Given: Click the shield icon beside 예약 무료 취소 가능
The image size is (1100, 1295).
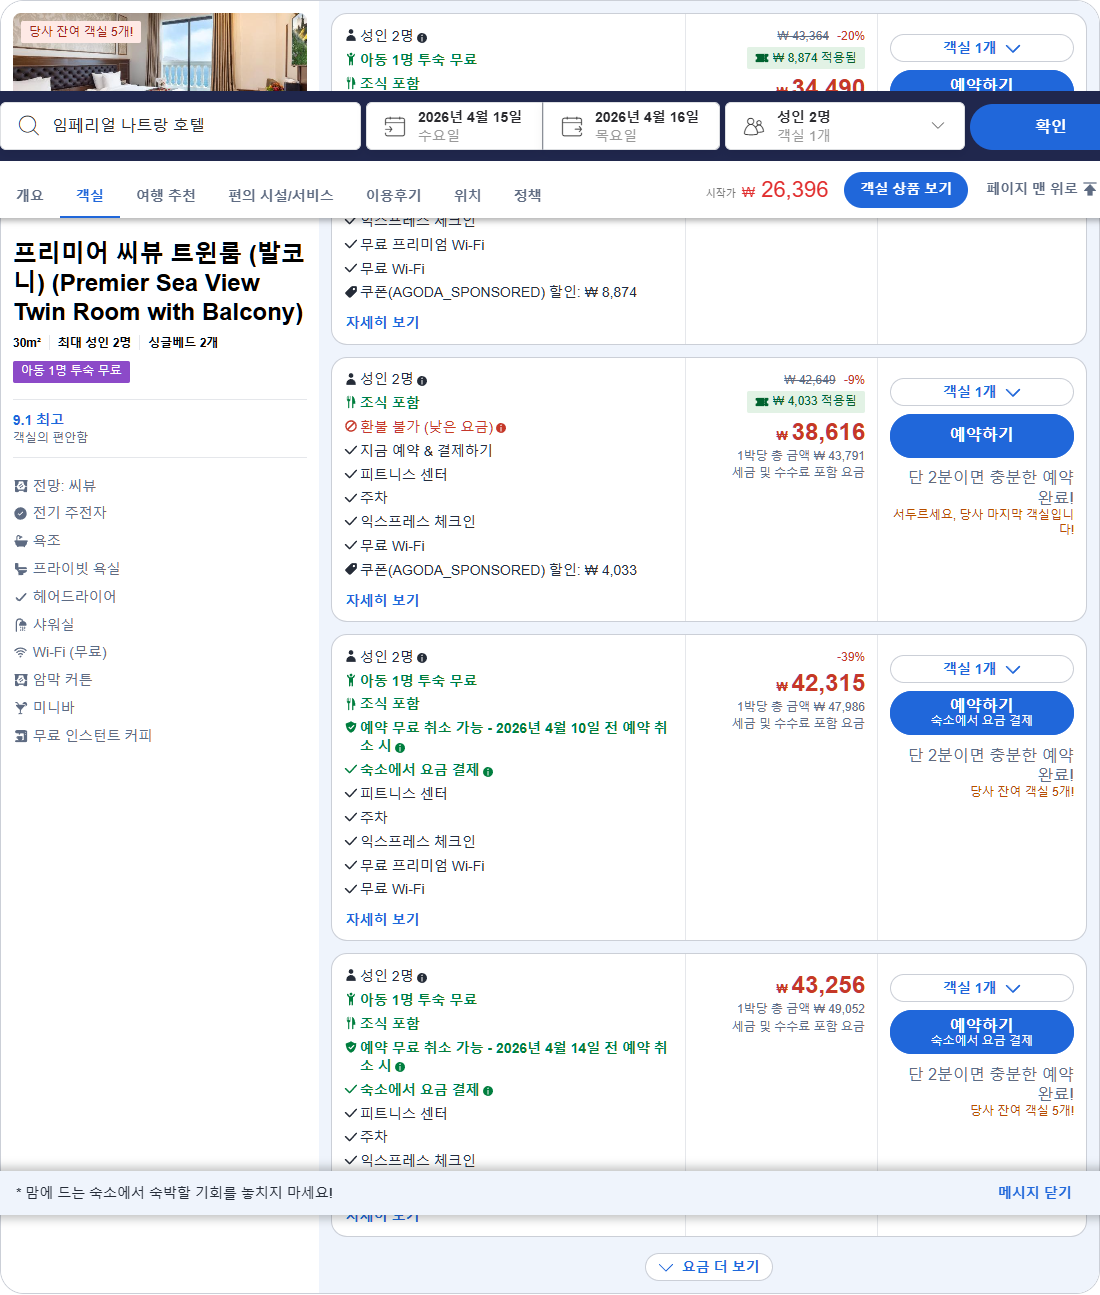Looking at the screenshot, I should tap(350, 728).
